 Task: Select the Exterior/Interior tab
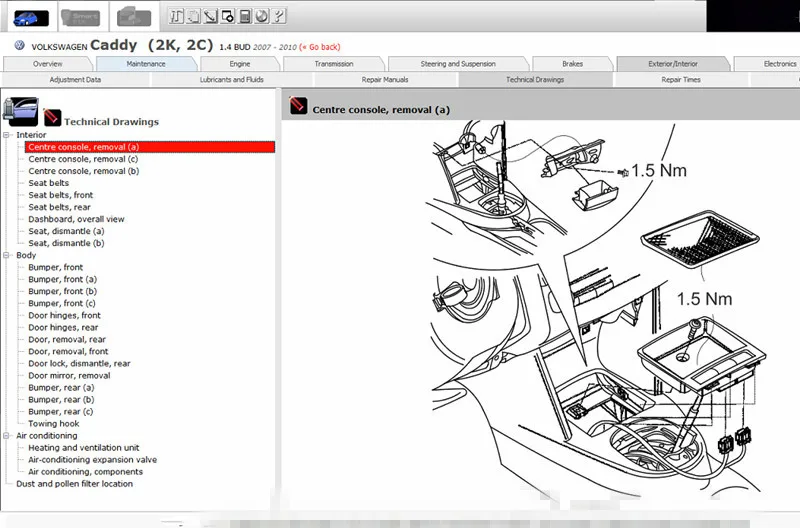pyautogui.click(x=673, y=64)
